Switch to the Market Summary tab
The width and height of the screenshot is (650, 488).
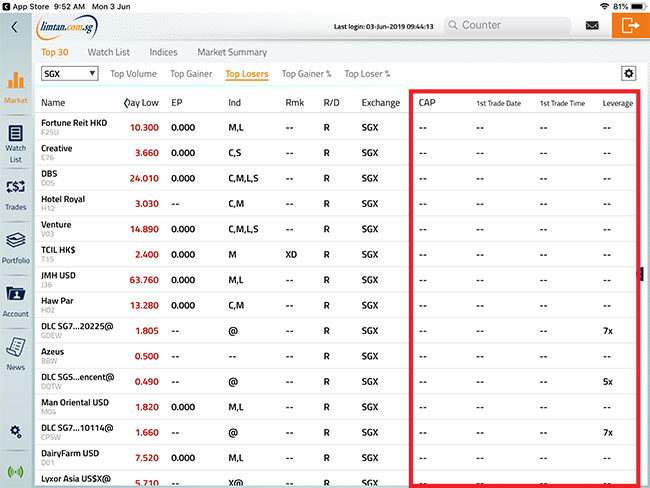(232, 52)
